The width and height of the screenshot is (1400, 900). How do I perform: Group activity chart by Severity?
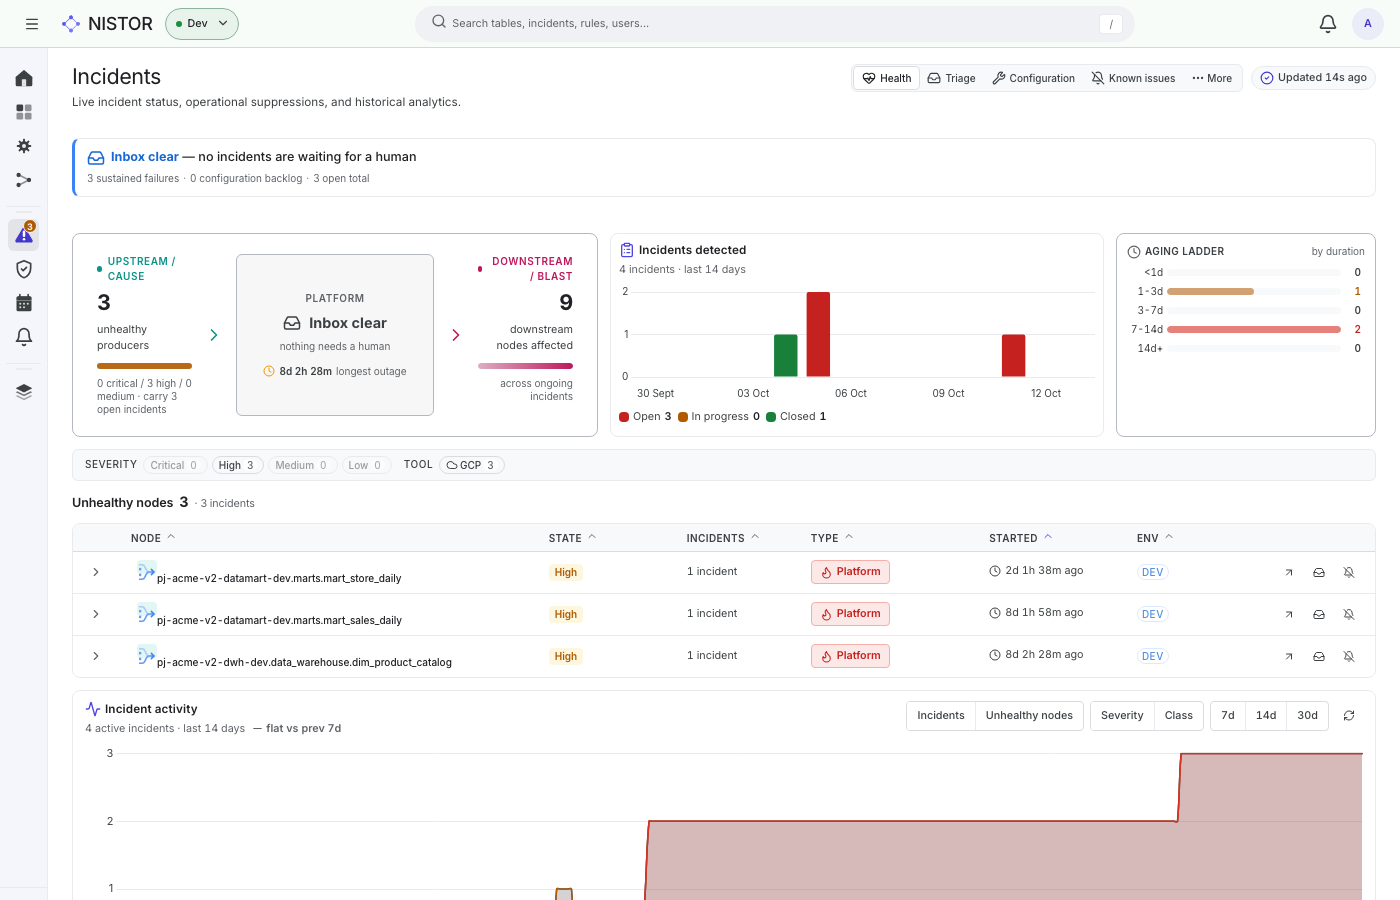pos(1122,716)
